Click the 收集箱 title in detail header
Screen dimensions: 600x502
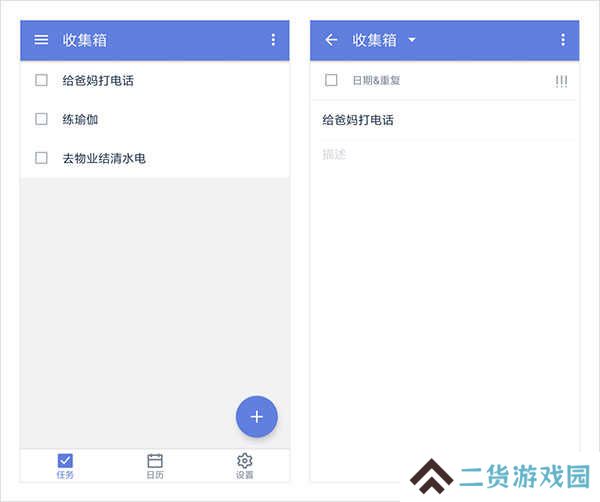click(374, 40)
